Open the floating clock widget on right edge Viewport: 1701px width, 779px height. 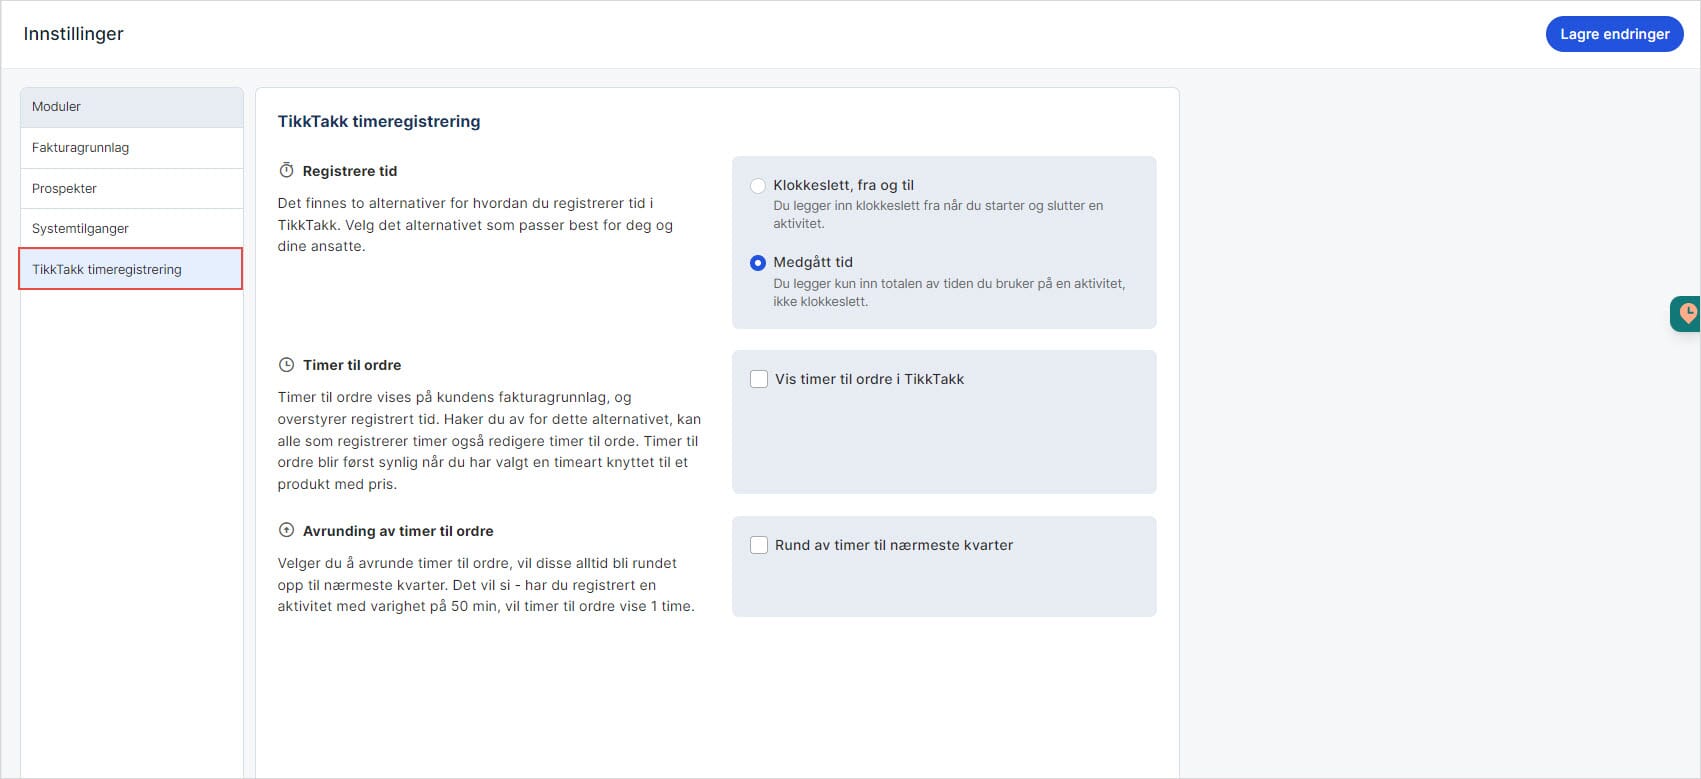(x=1686, y=314)
